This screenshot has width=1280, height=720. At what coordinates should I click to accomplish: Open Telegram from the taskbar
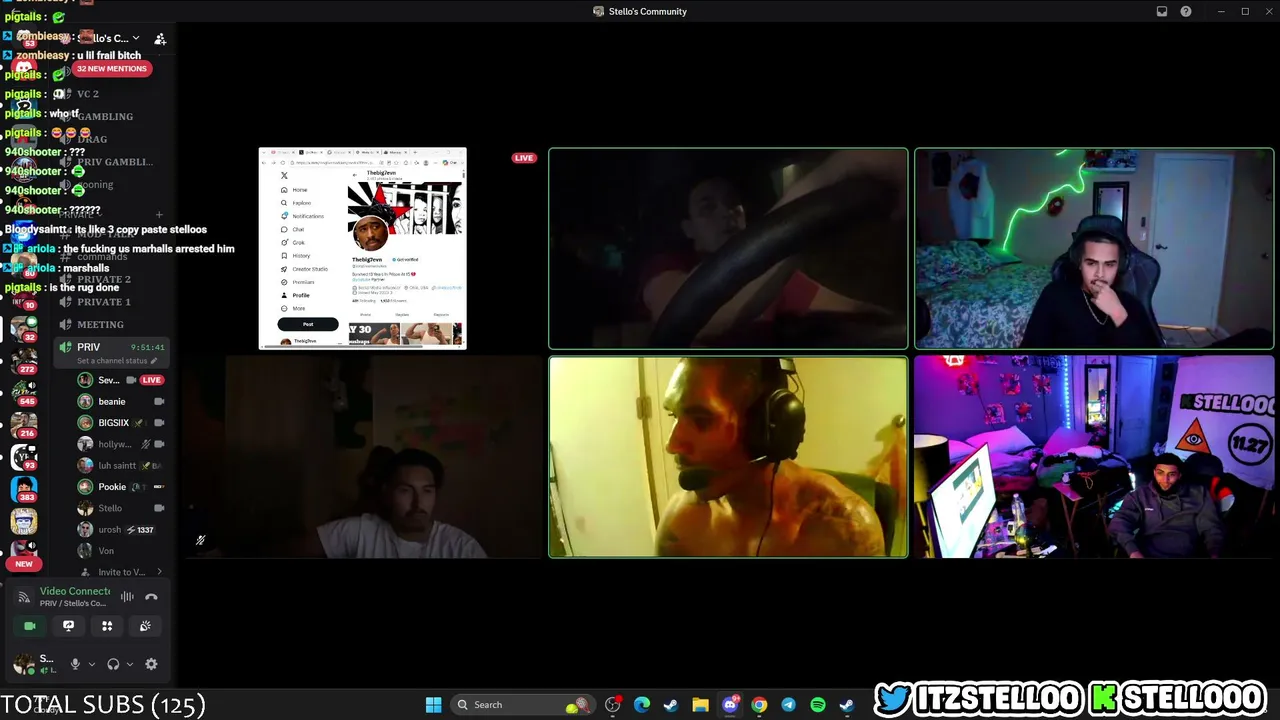788,705
